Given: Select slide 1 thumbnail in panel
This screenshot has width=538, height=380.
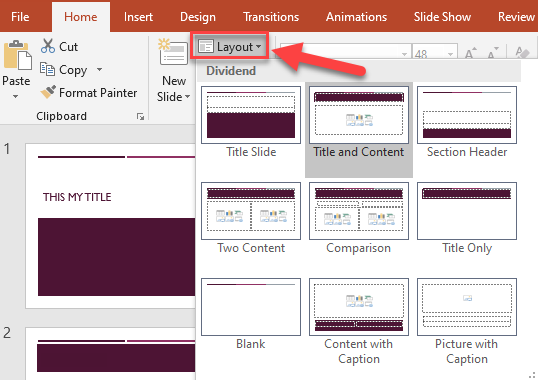Looking at the screenshot, I should 110,226.
